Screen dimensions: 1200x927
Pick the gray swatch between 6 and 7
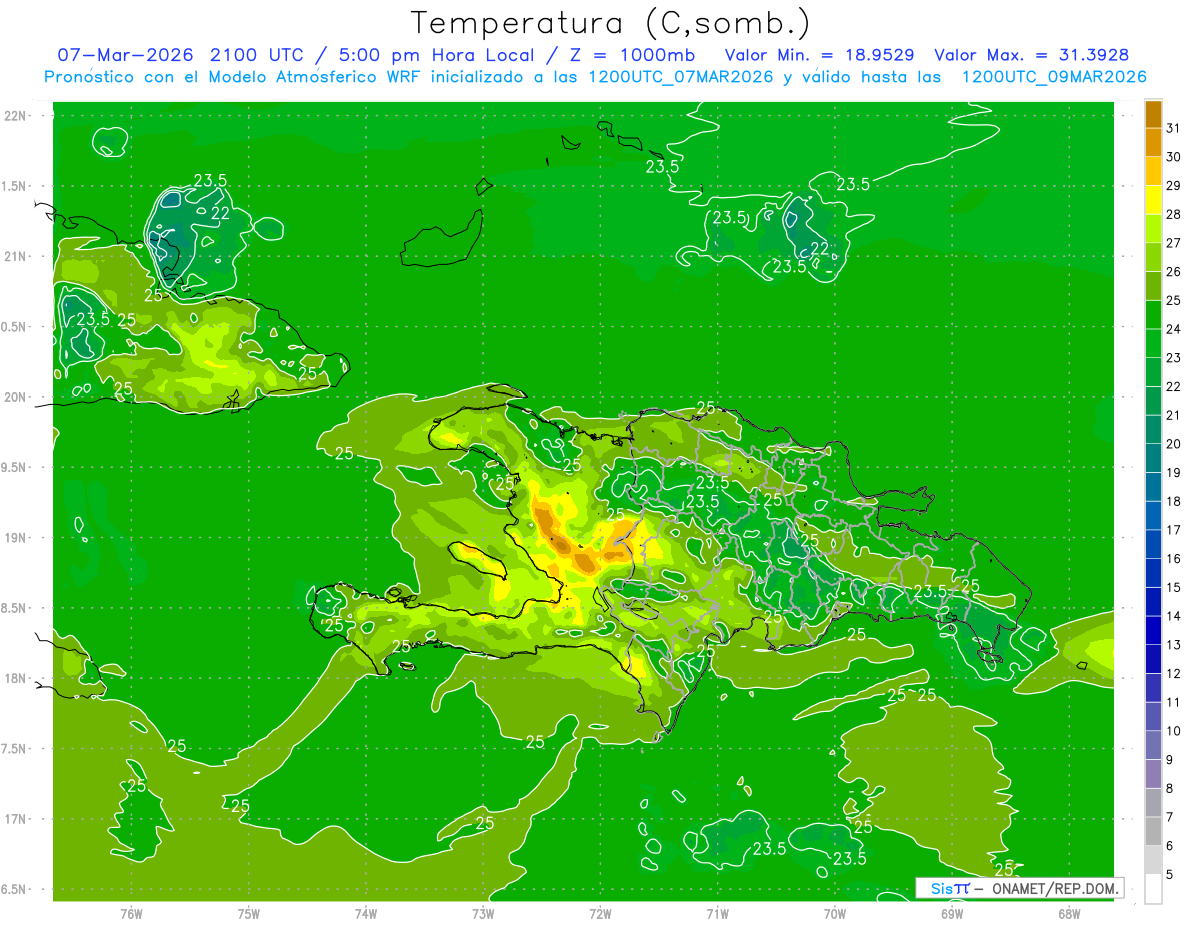1153,831
